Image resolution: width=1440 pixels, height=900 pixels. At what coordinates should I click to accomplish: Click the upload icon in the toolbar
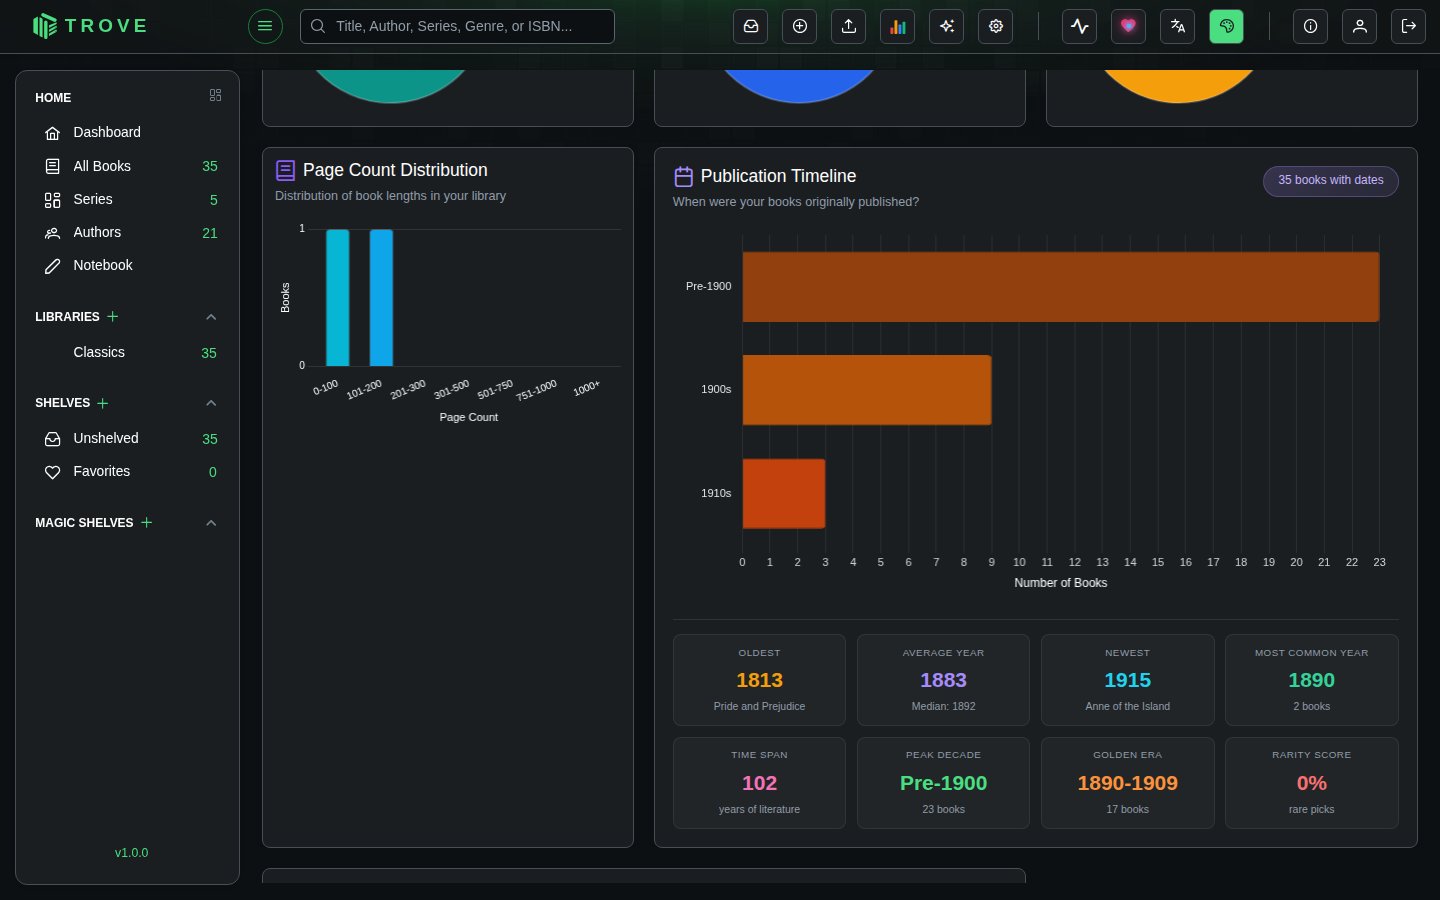click(x=849, y=26)
